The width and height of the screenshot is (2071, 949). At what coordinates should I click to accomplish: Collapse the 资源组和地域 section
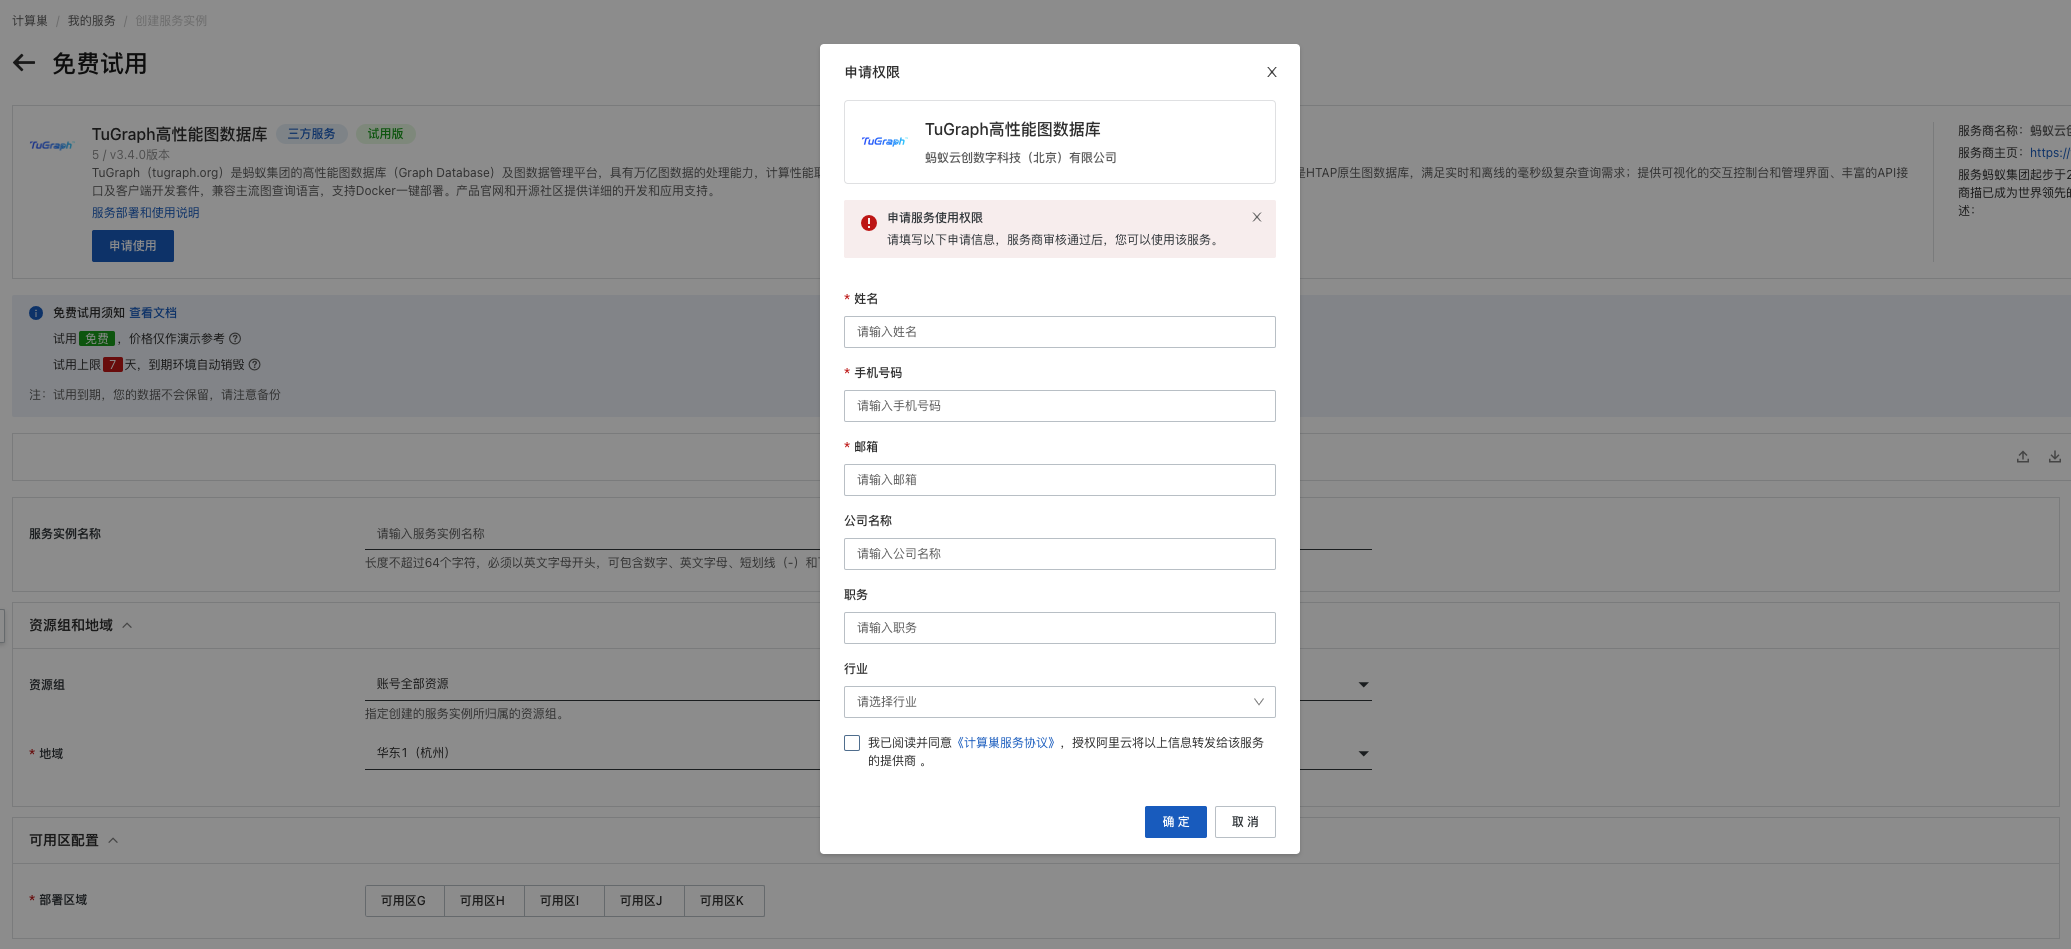pos(127,626)
